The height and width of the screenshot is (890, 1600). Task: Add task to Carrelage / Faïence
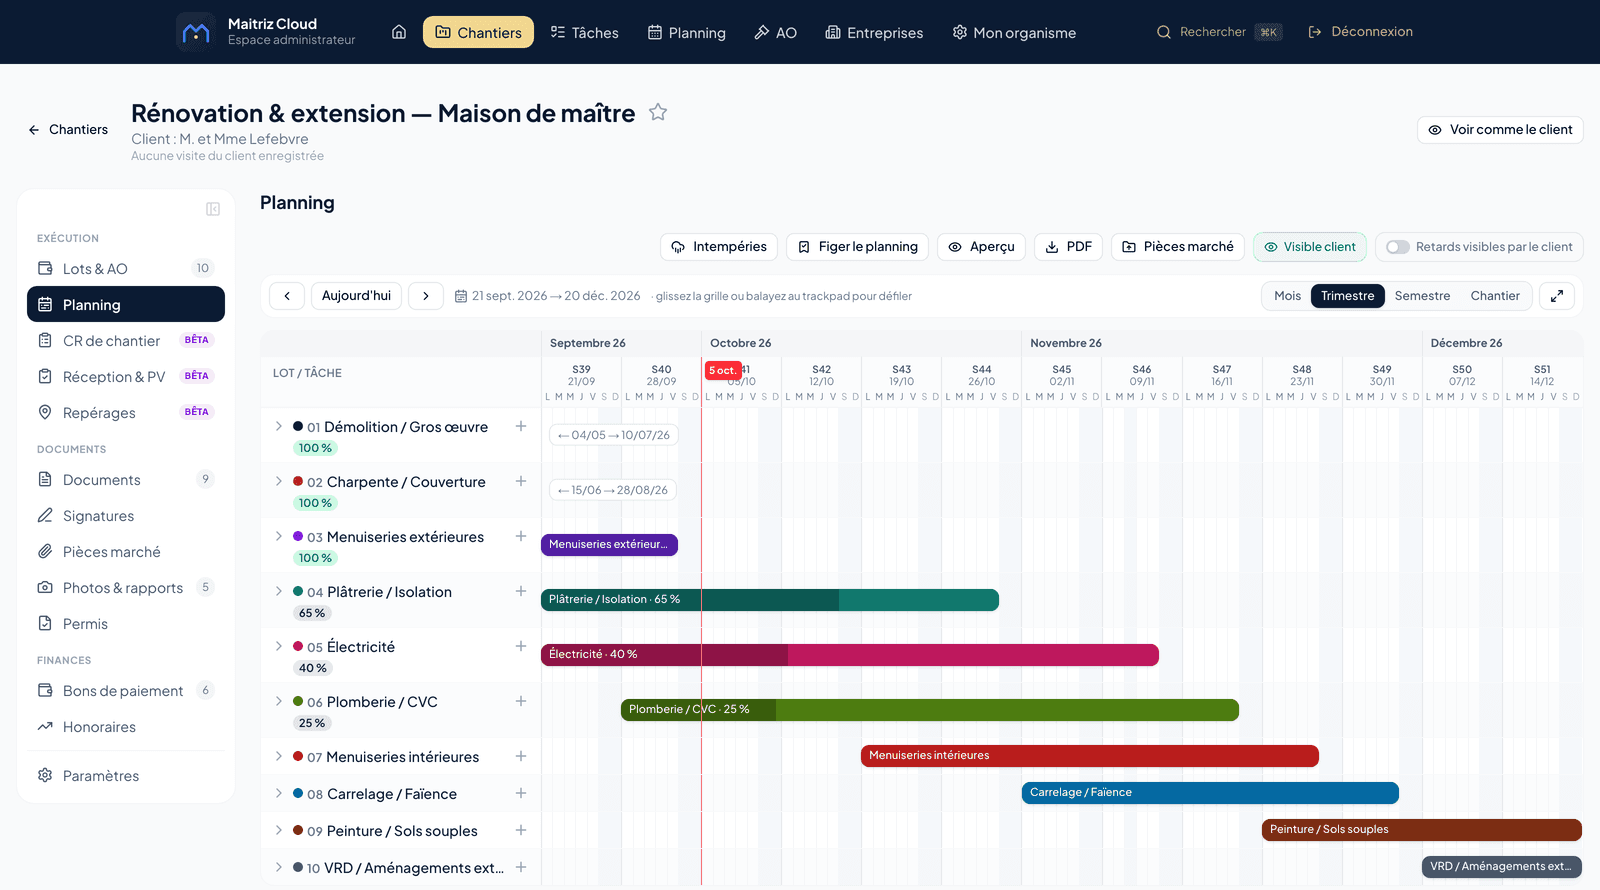521,793
